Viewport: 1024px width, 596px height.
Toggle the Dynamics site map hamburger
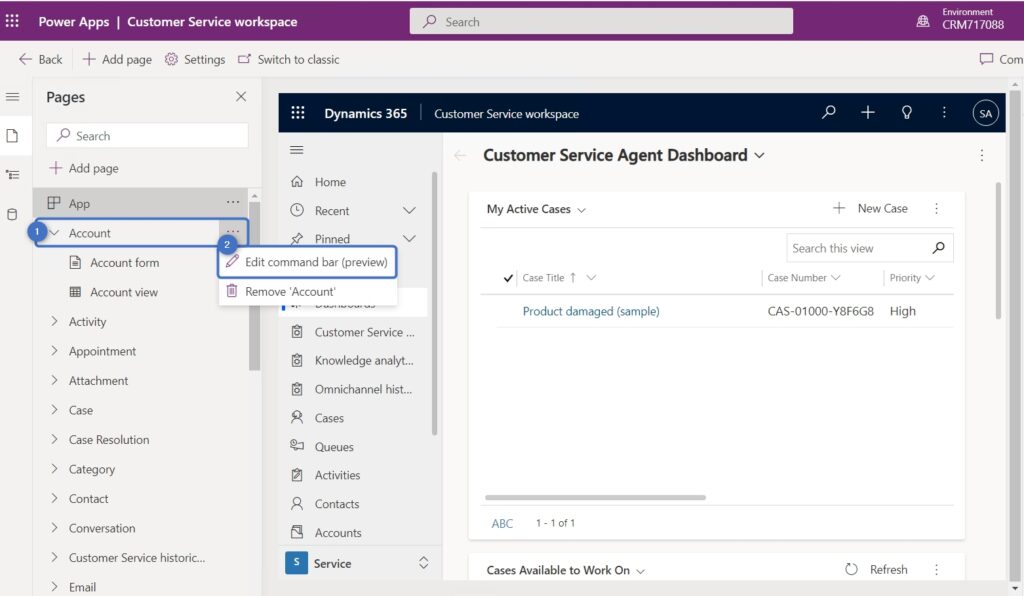[x=296, y=150]
